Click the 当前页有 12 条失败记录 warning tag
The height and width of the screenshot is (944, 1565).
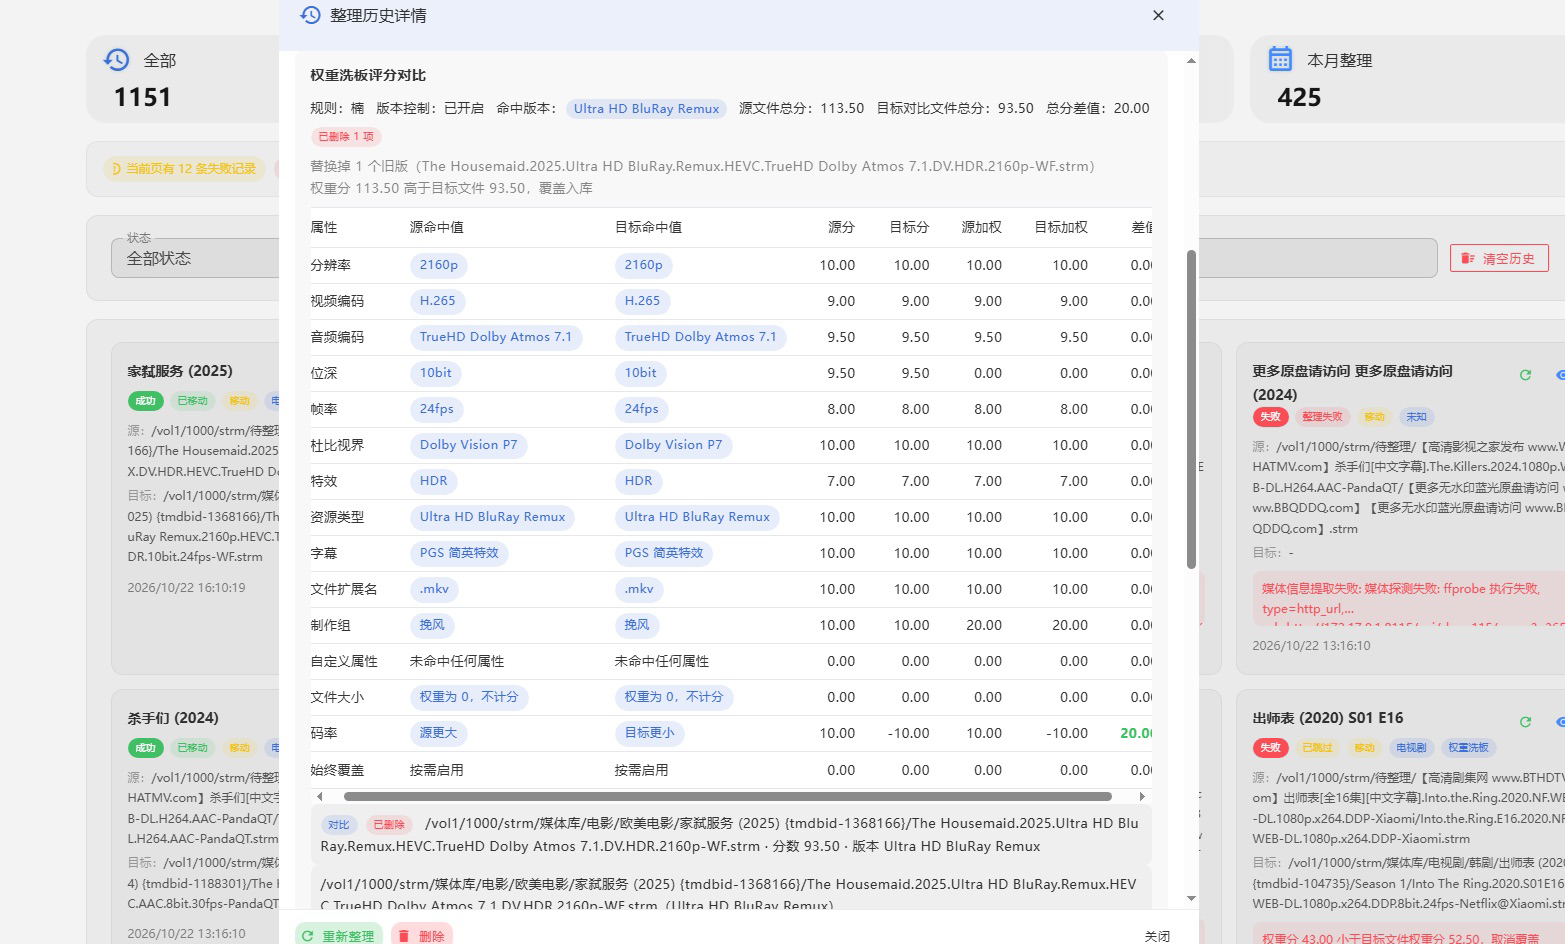(x=183, y=168)
